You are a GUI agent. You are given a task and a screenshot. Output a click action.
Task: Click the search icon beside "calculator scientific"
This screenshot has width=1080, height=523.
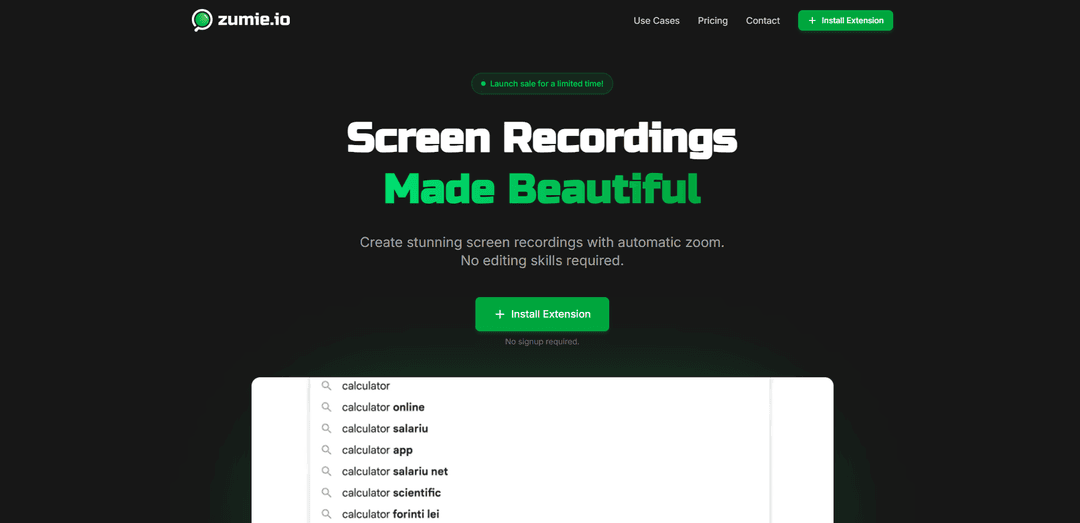[x=326, y=493]
